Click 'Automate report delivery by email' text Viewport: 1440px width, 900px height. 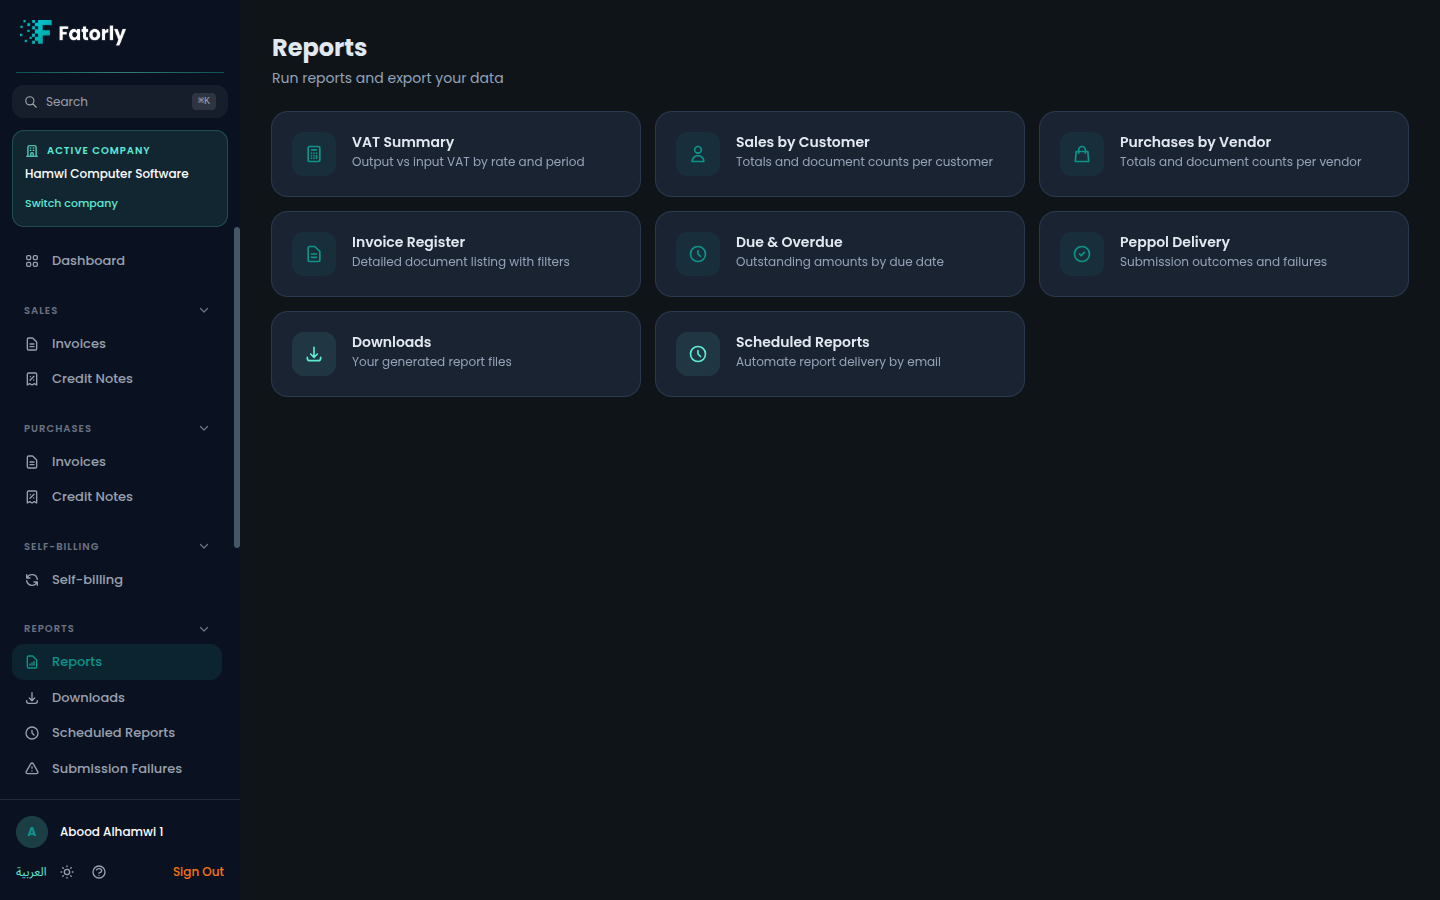click(839, 362)
